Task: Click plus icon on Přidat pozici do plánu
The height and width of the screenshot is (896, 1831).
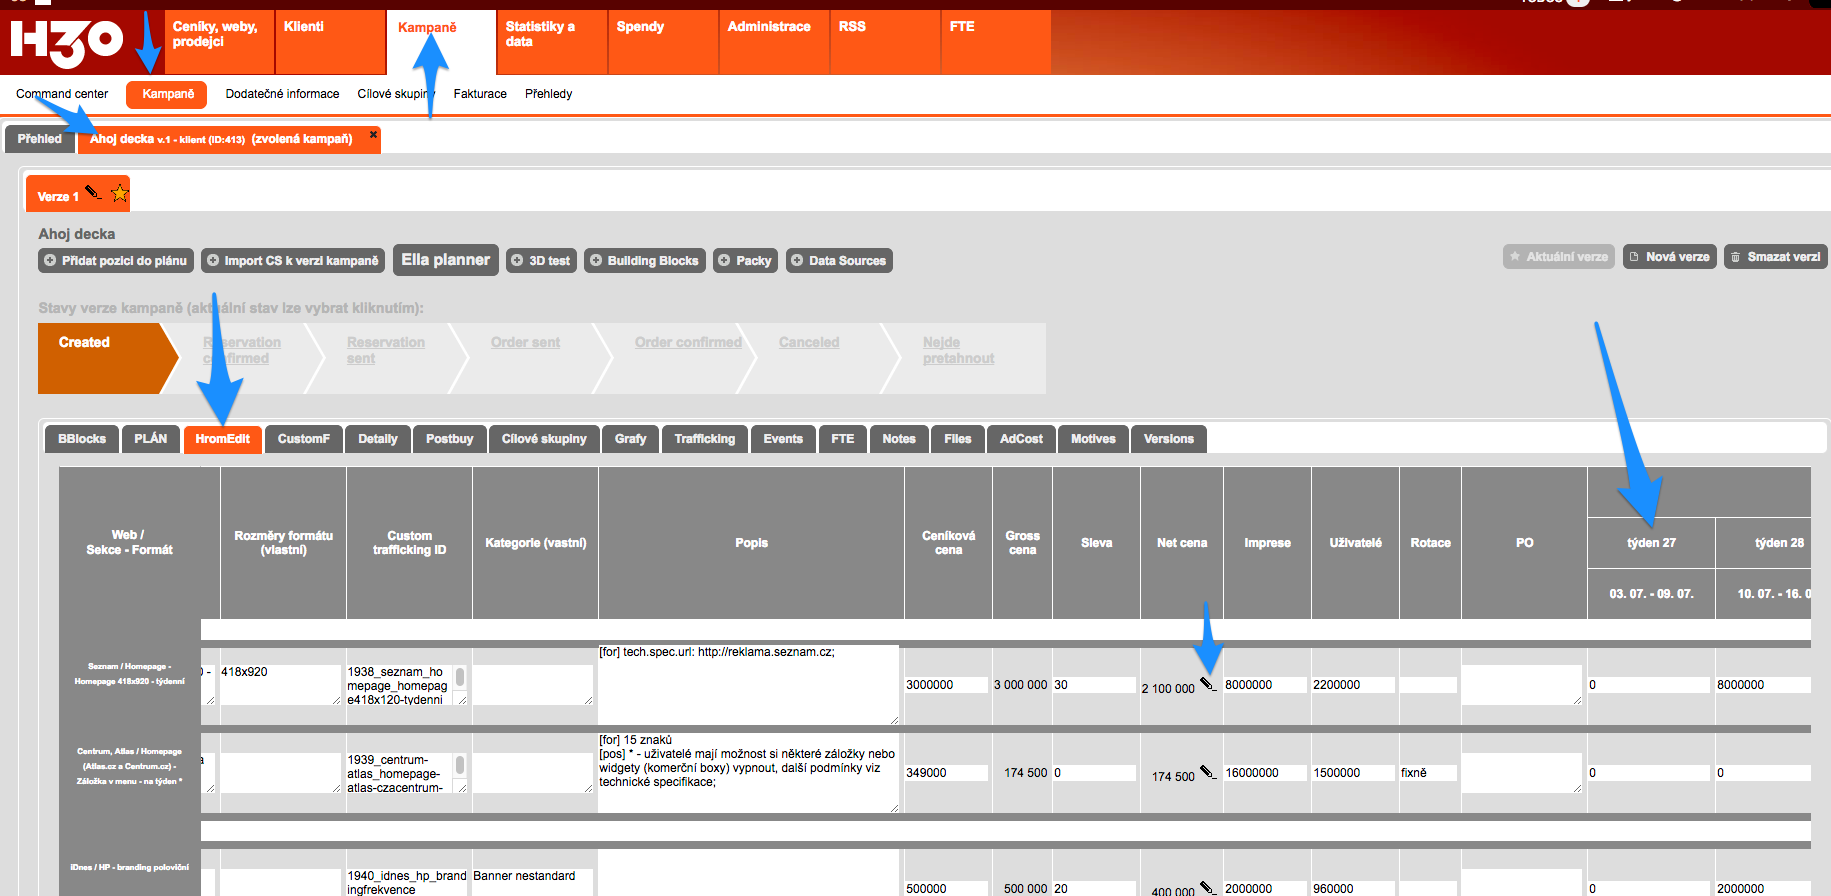Action: [50, 261]
